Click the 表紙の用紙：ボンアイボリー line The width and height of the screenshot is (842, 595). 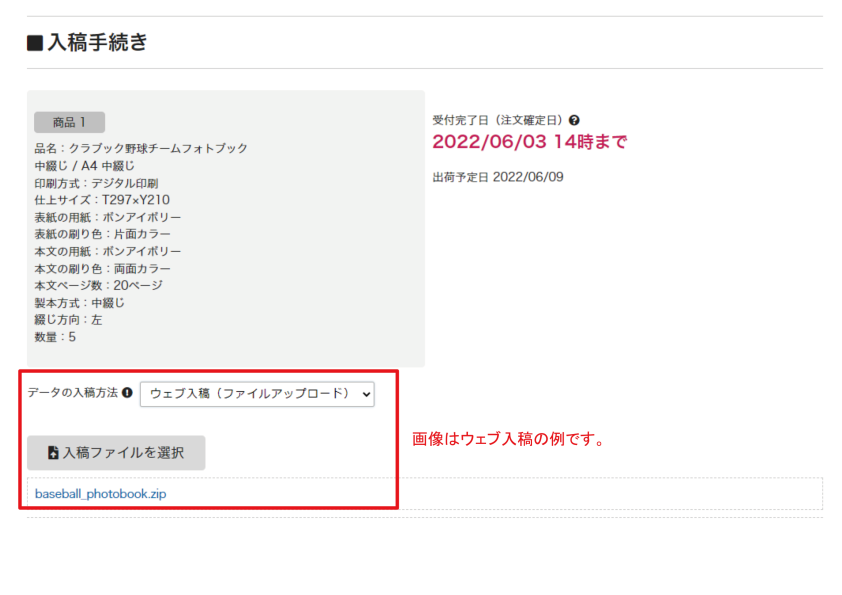pyautogui.click(x=107, y=217)
